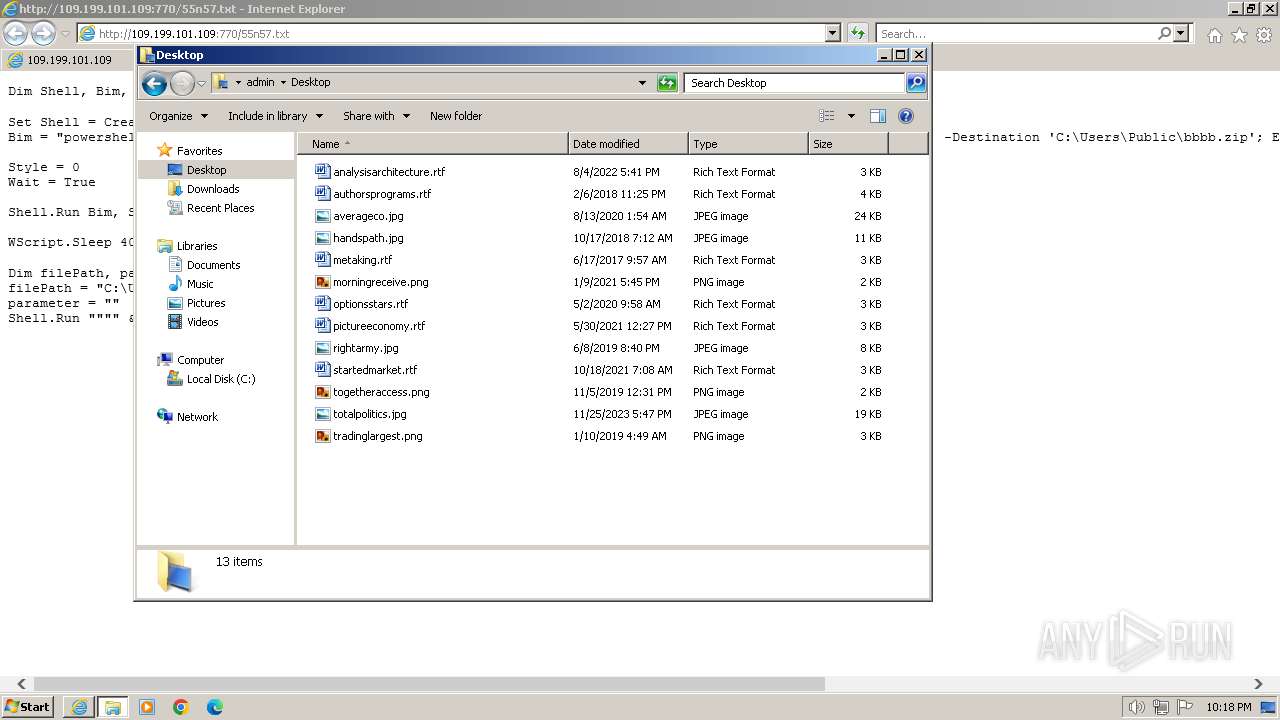Open the view options dropdown arrow
Viewport: 1280px width, 720px height.
(x=851, y=116)
